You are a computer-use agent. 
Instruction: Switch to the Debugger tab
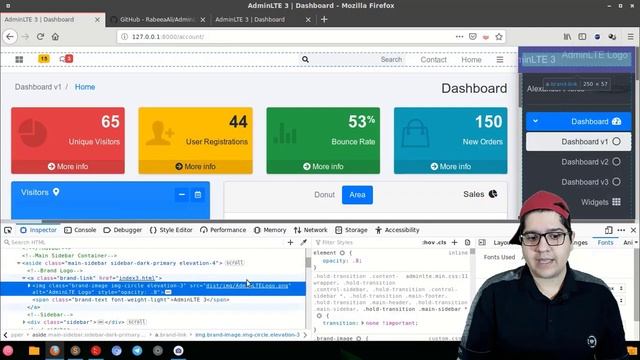click(122, 230)
